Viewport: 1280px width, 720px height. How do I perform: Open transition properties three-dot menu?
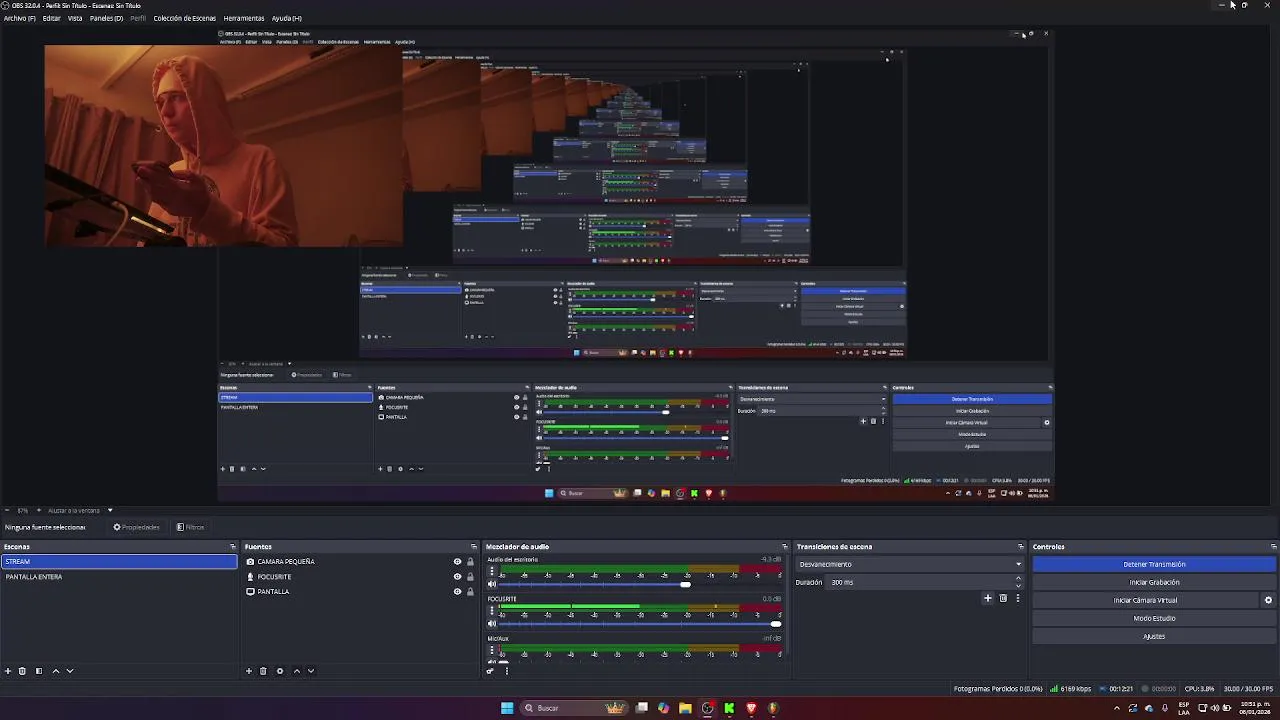[x=1018, y=598]
